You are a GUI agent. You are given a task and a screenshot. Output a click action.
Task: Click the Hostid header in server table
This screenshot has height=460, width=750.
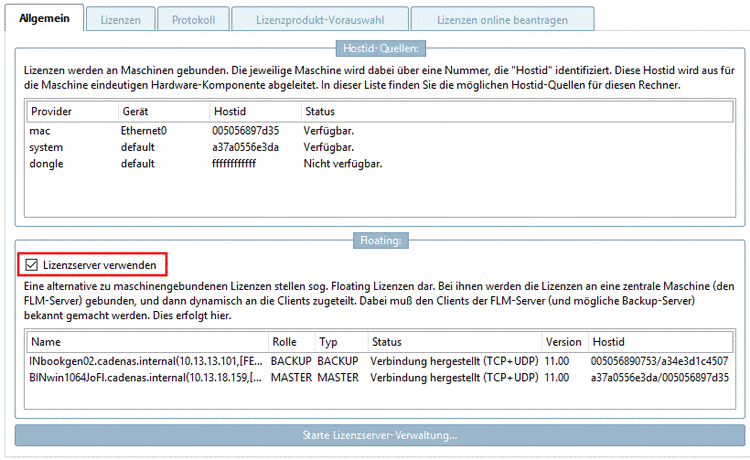(x=660, y=342)
